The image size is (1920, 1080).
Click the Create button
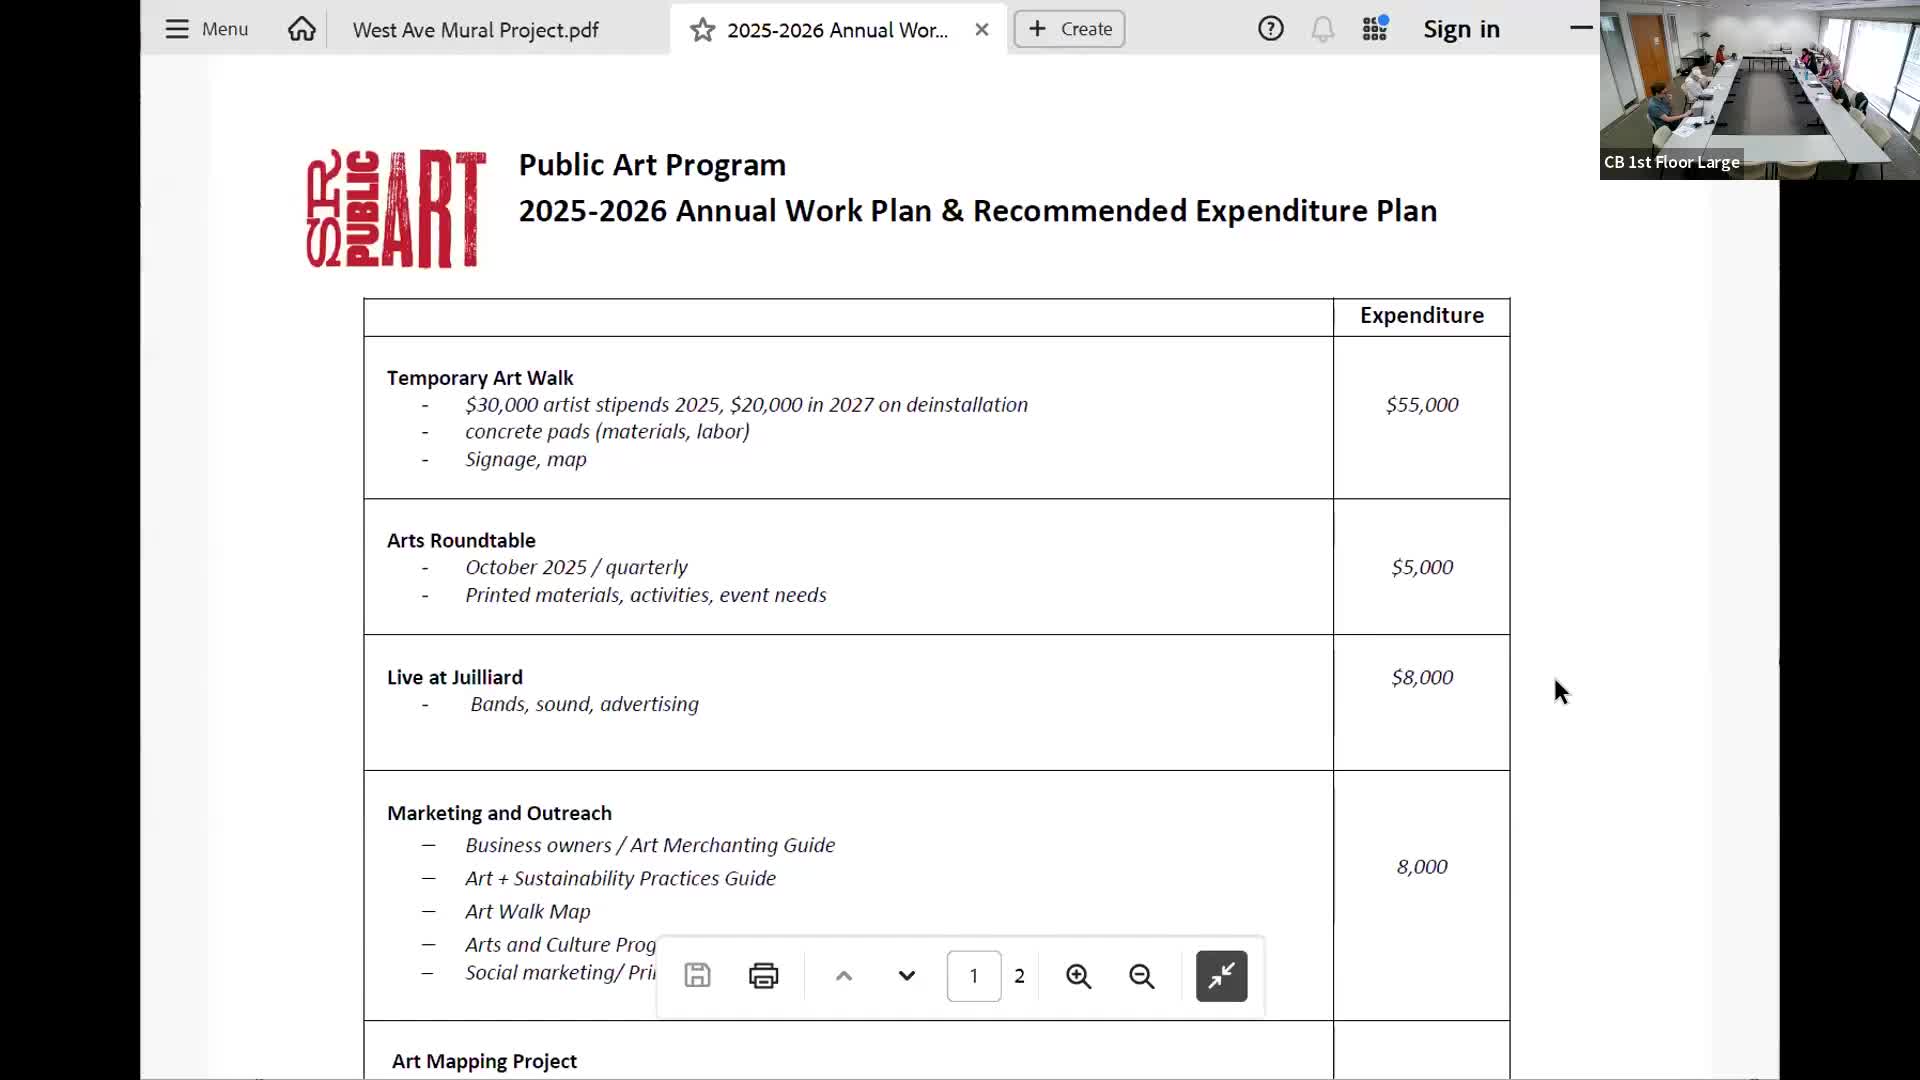[1069, 29]
